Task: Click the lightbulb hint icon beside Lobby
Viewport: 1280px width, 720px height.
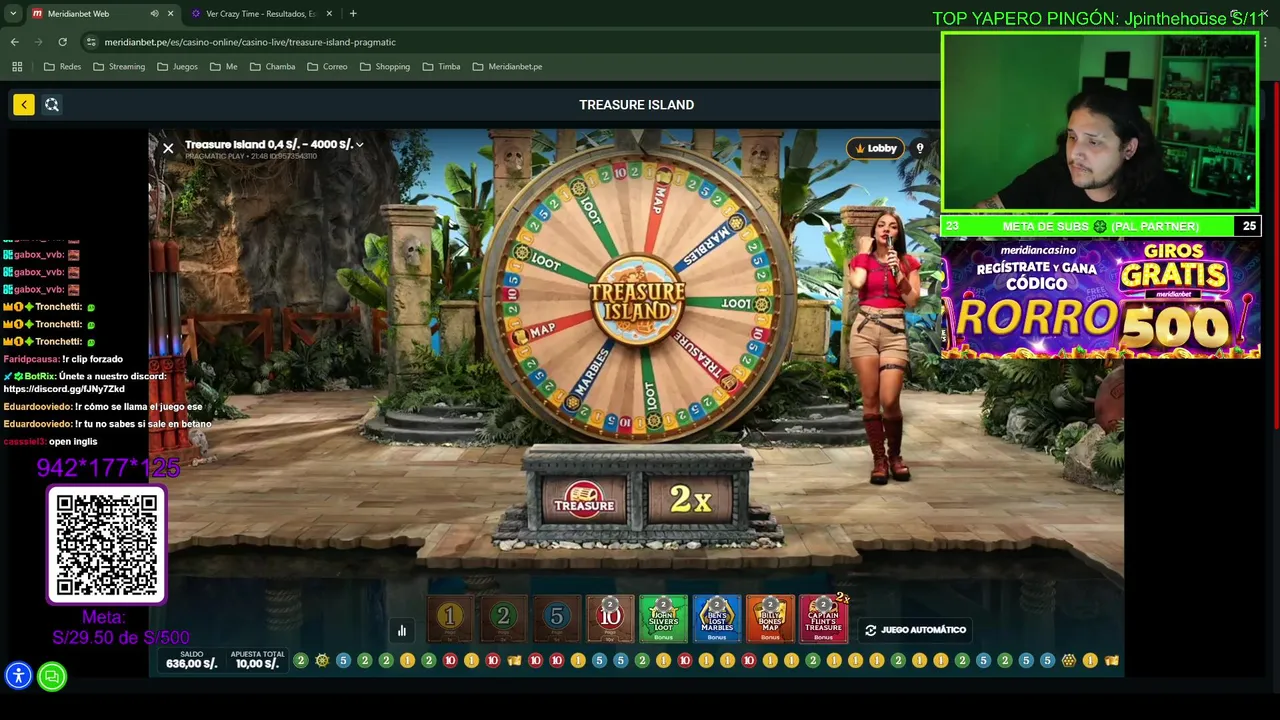Action: 920,148
